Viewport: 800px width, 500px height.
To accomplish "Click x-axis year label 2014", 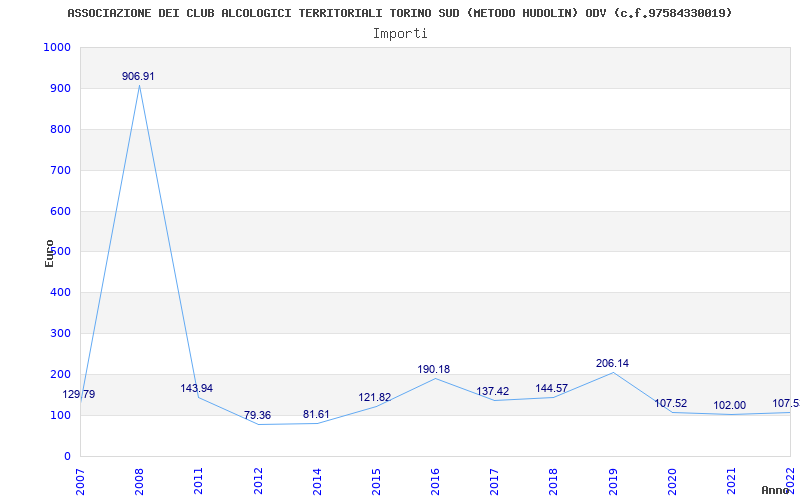I will click(317, 481).
